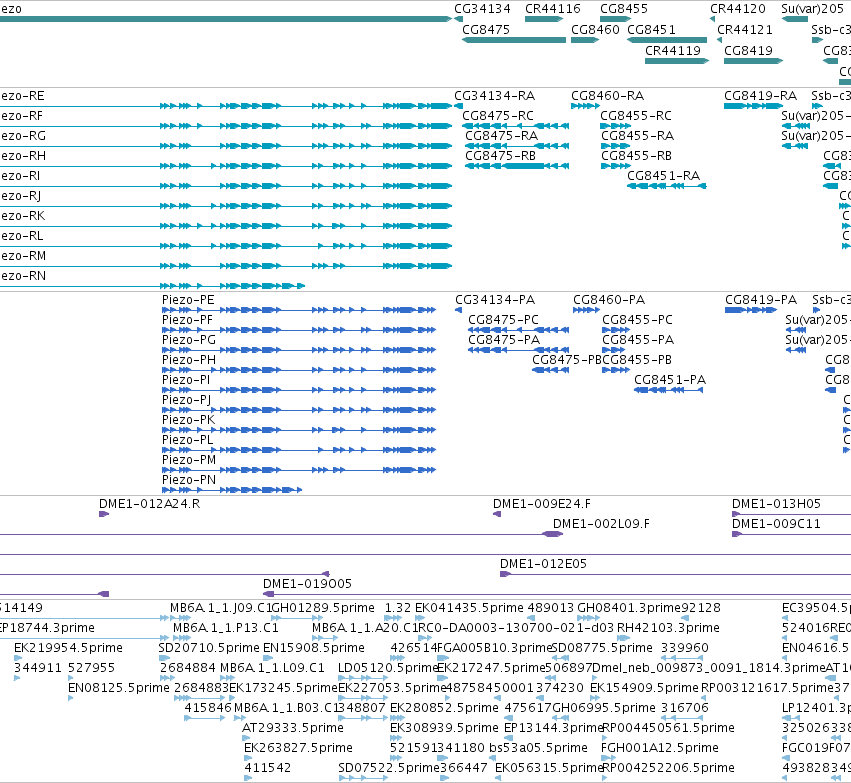Click the CG34134 gene label
The image size is (851, 783).
pyautogui.click(x=482, y=9)
